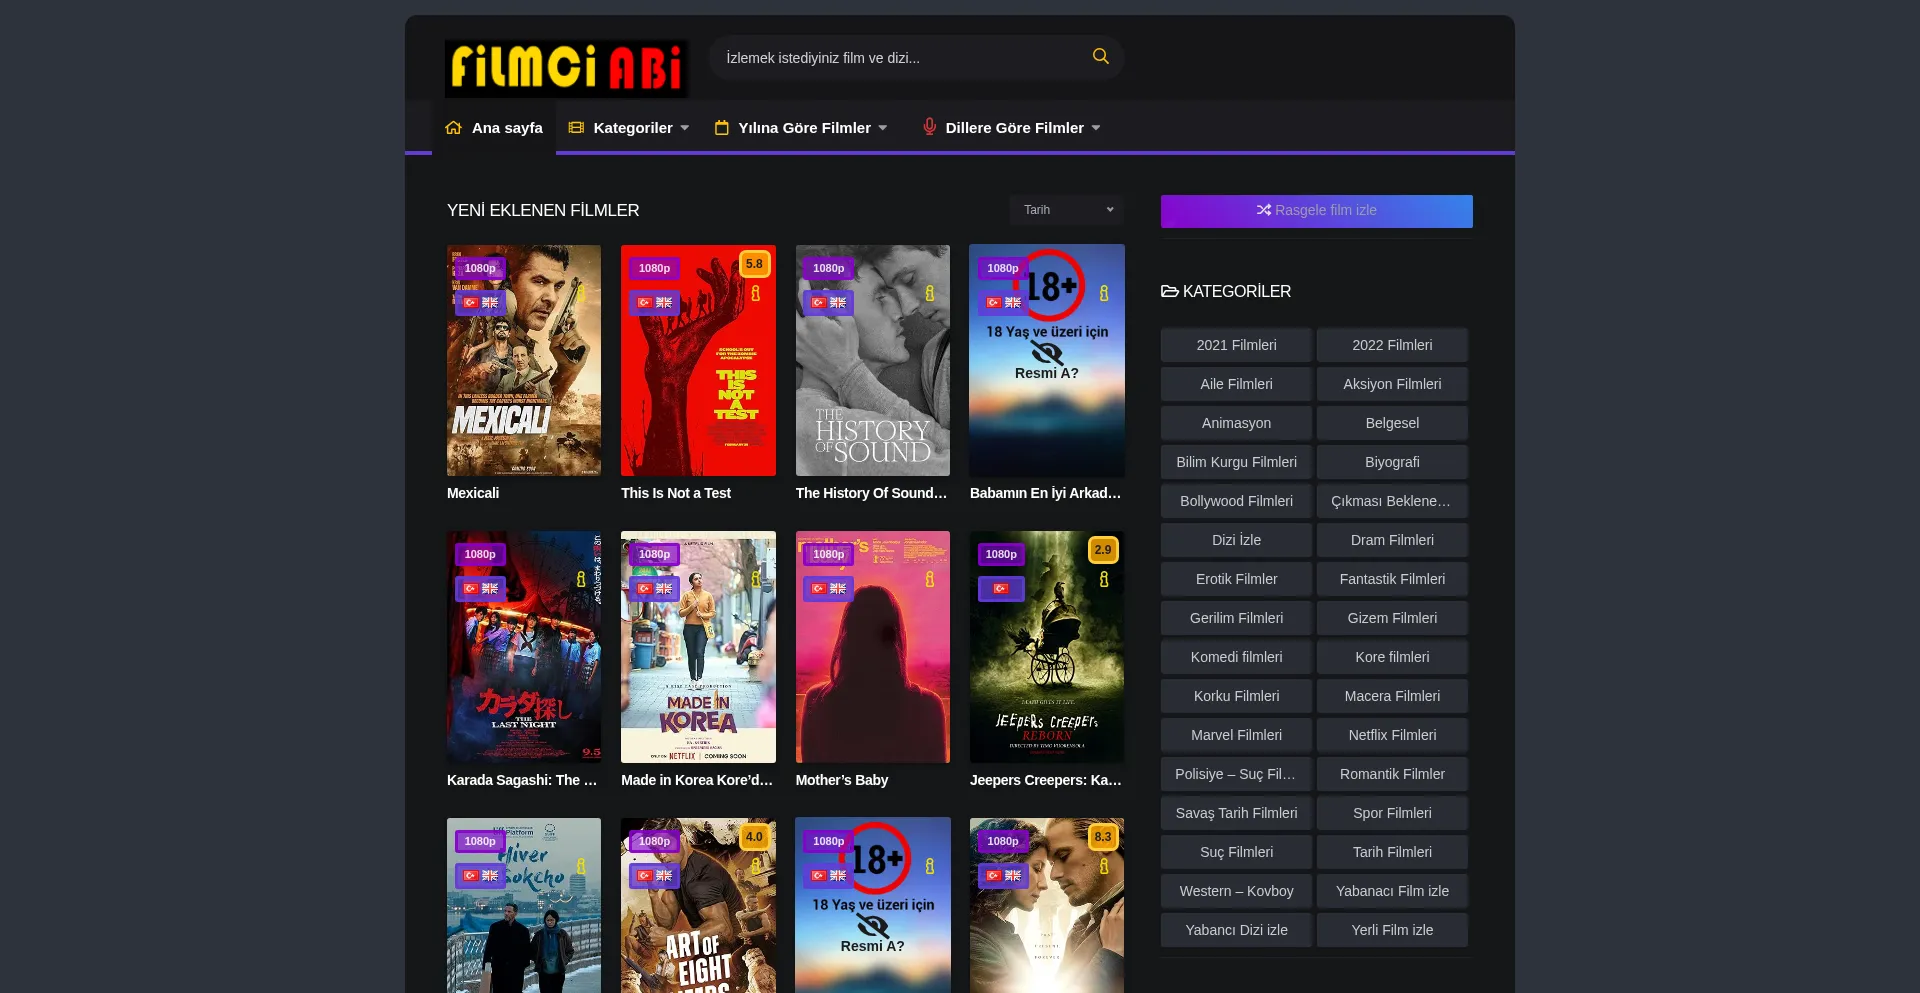This screenshot has height=993, width=1920.
Task: Click the folder icon beside KATEGORİLER
Action: tap(1169, 291)
